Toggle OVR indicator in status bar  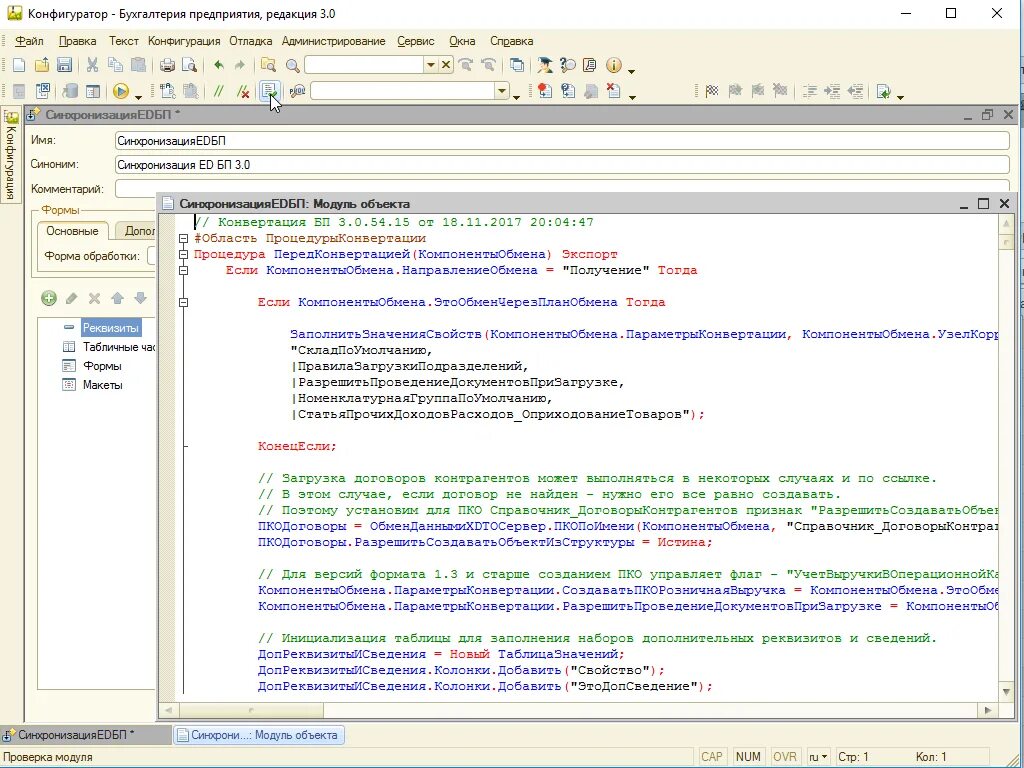point(784,757)
